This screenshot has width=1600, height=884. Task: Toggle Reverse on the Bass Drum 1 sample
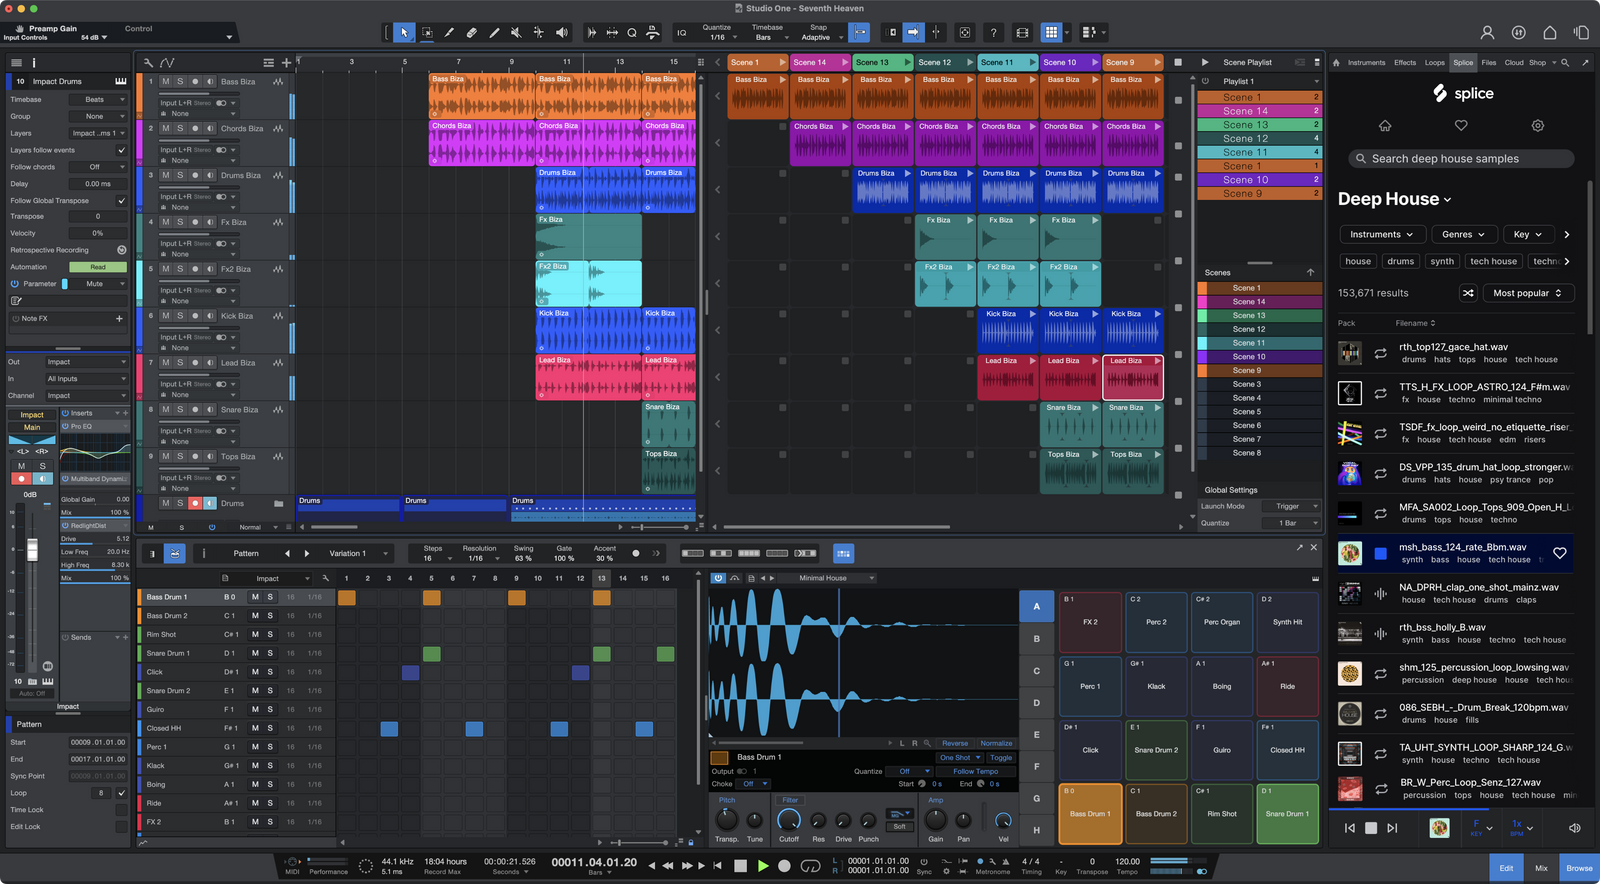[955, 743]
